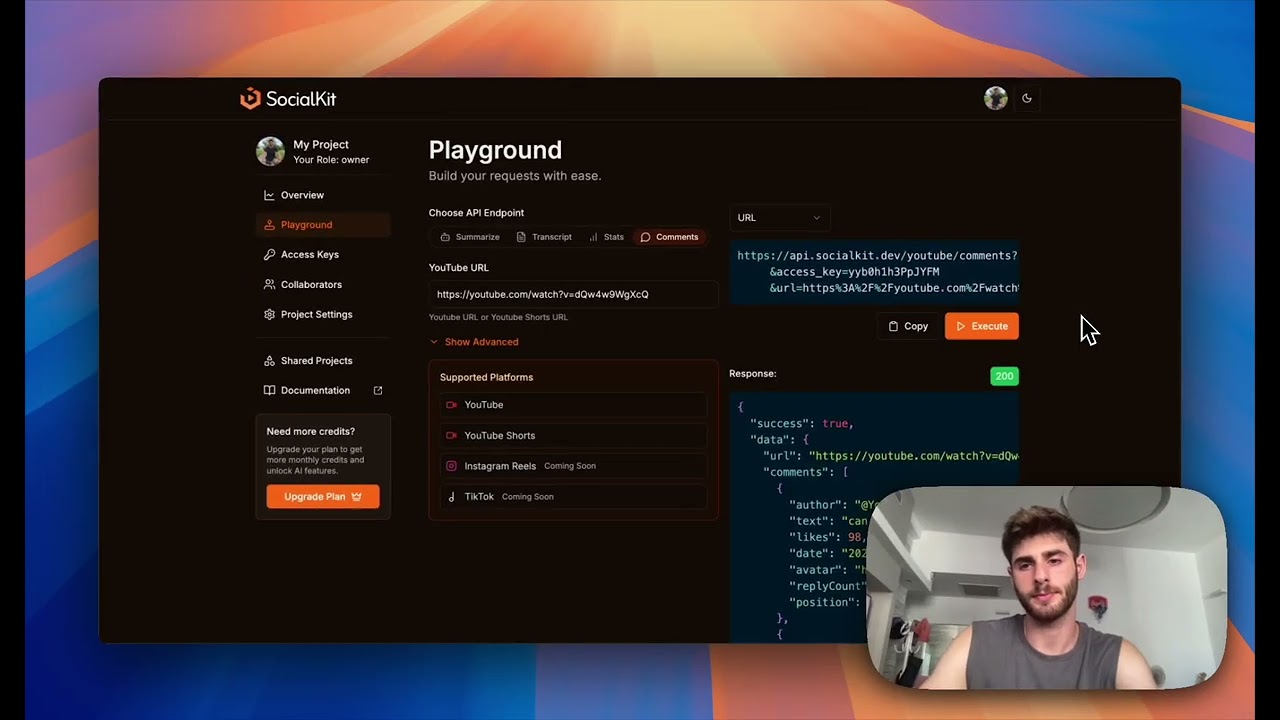1280x720 pixels.
Task: Open Project Settings
Action: click(323, 314)
